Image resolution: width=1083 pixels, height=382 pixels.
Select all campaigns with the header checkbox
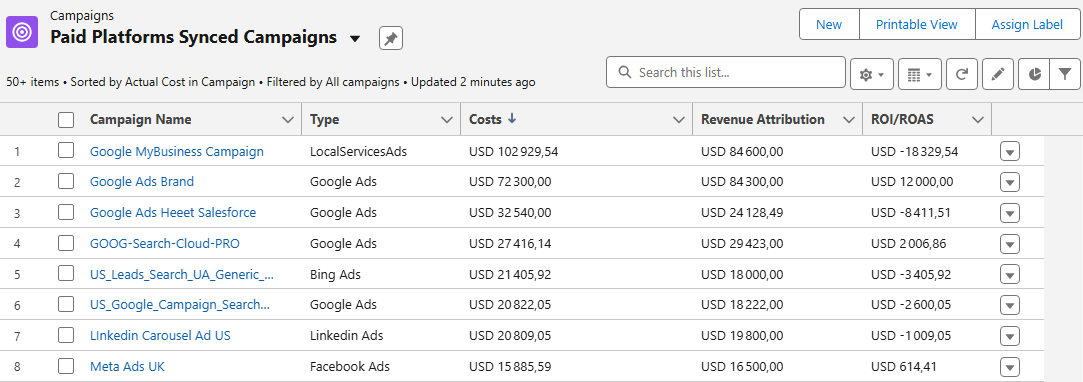[66, 120]
